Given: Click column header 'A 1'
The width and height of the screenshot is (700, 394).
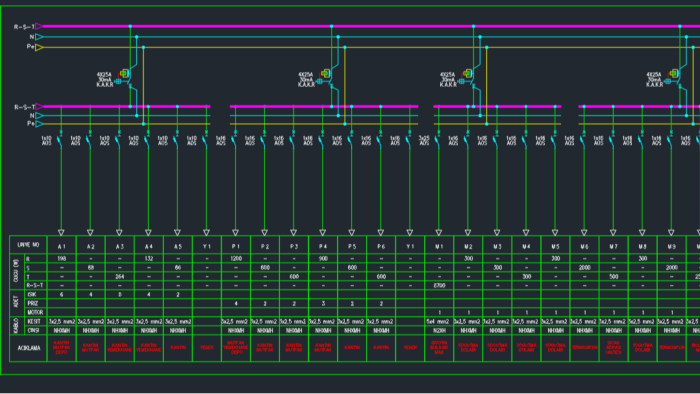Looking at the screenshot, I should pos(62,246).
